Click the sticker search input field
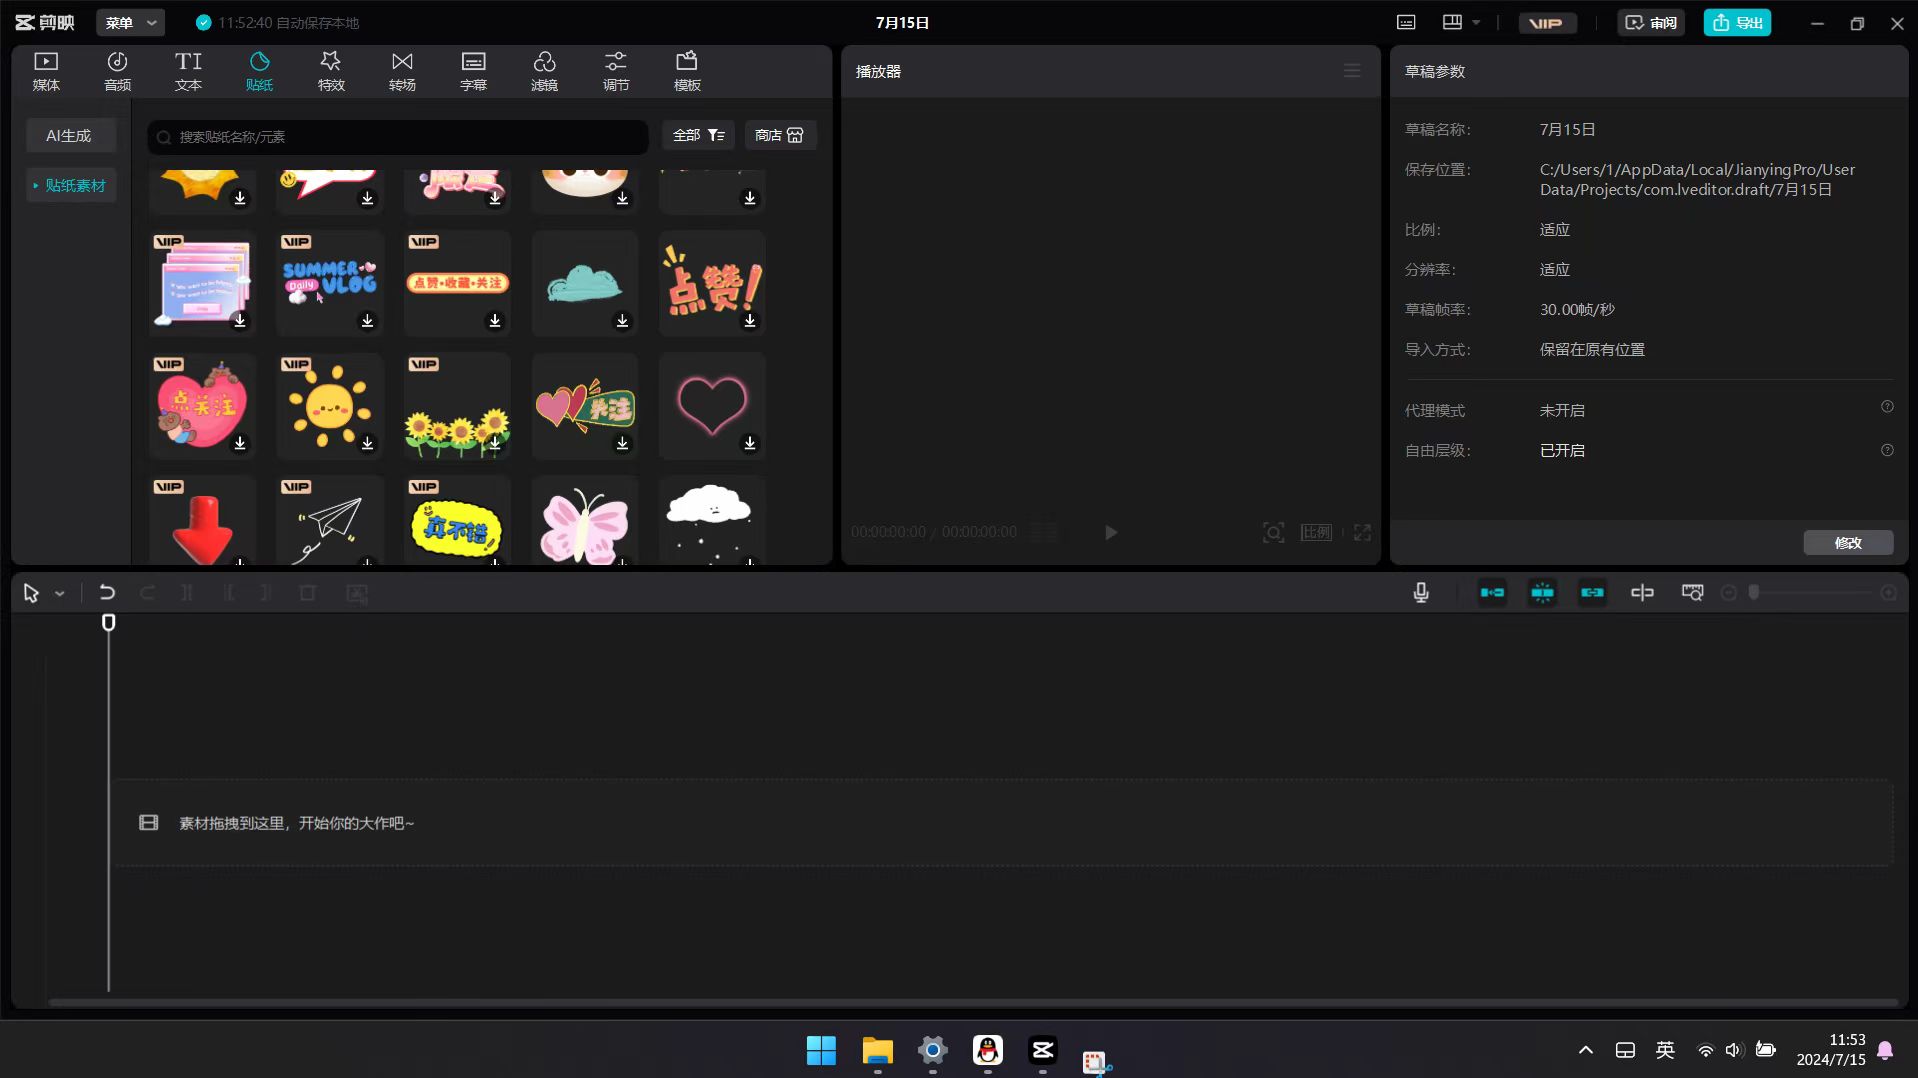 [x=400, y=137]
